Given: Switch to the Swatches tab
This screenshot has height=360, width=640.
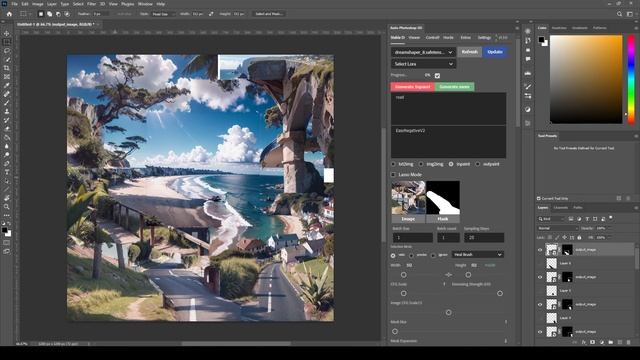Looking at the screenshot, I should tap(559, 28).
